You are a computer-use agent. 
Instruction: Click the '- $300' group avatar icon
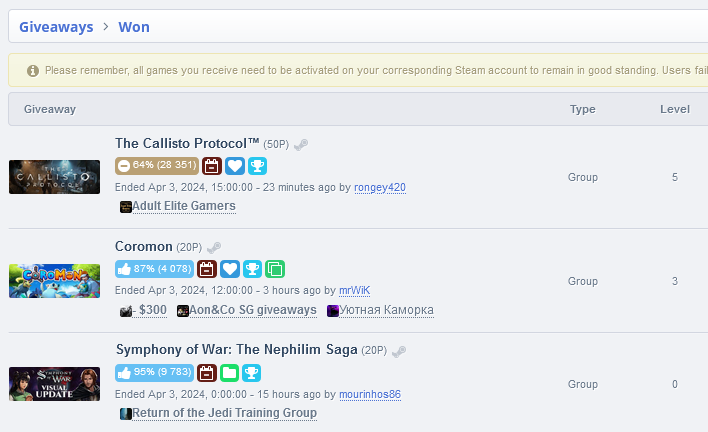tap(126, 311)
